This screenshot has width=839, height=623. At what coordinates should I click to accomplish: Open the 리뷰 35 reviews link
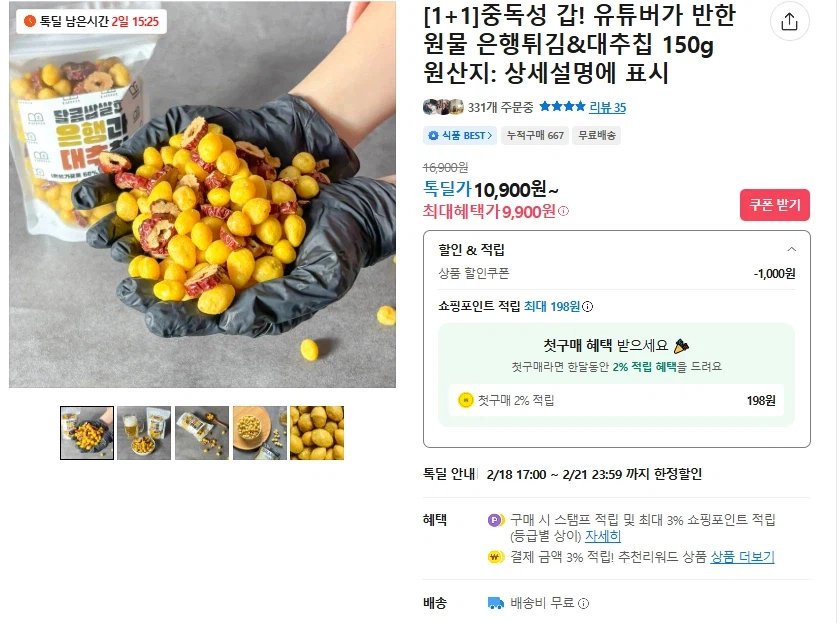point(607,108)
